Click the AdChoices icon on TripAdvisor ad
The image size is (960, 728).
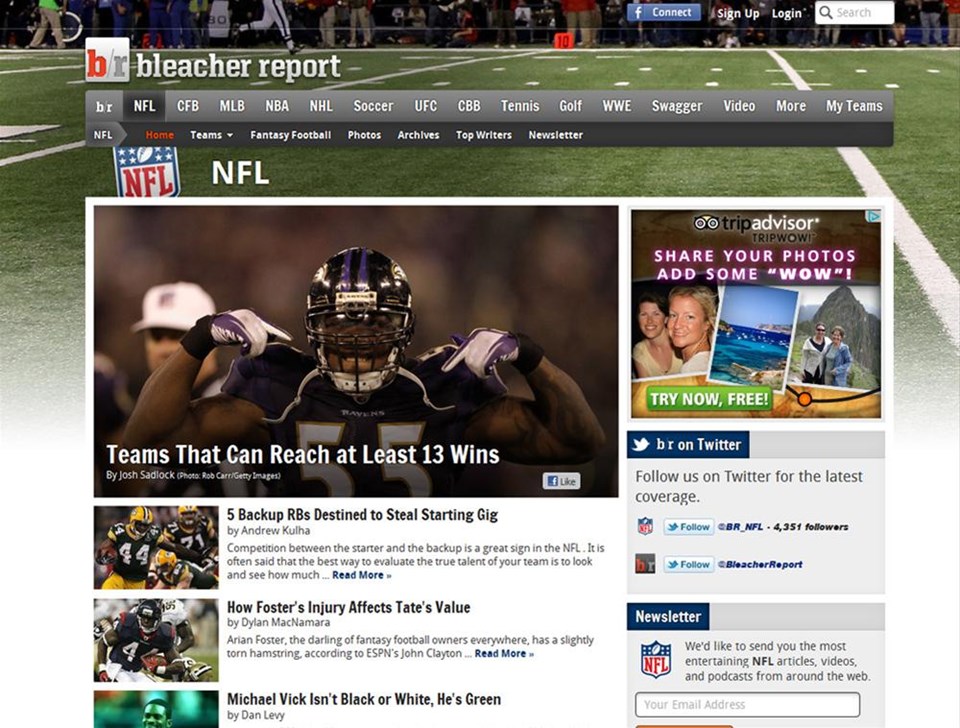(874, 216)
